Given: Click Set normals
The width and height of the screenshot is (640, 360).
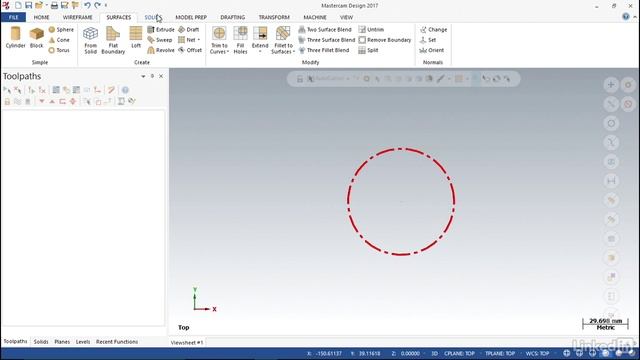Looking at the screenshot, I should tap(428, 40).
